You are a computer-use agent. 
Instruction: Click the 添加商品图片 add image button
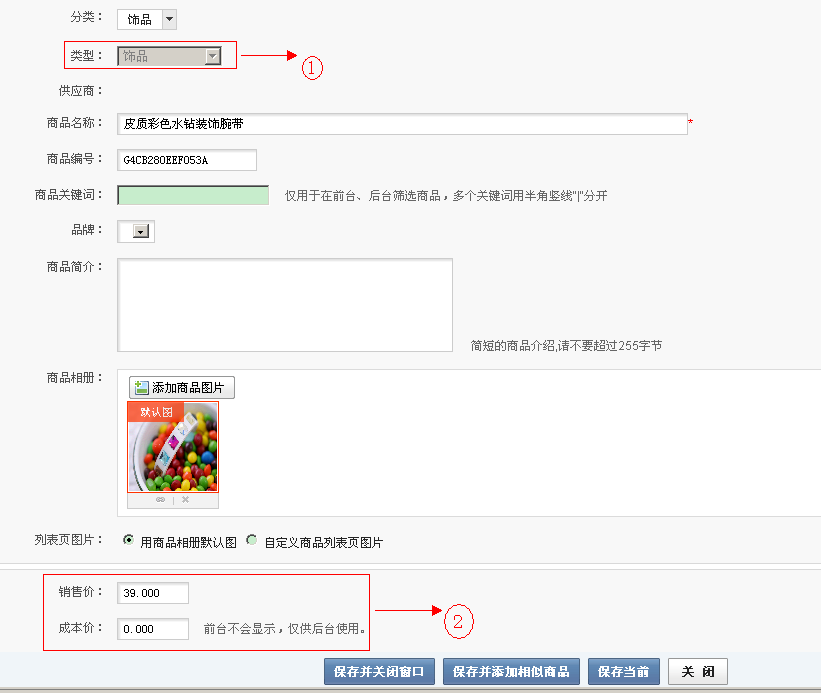(x=182, y=388)
